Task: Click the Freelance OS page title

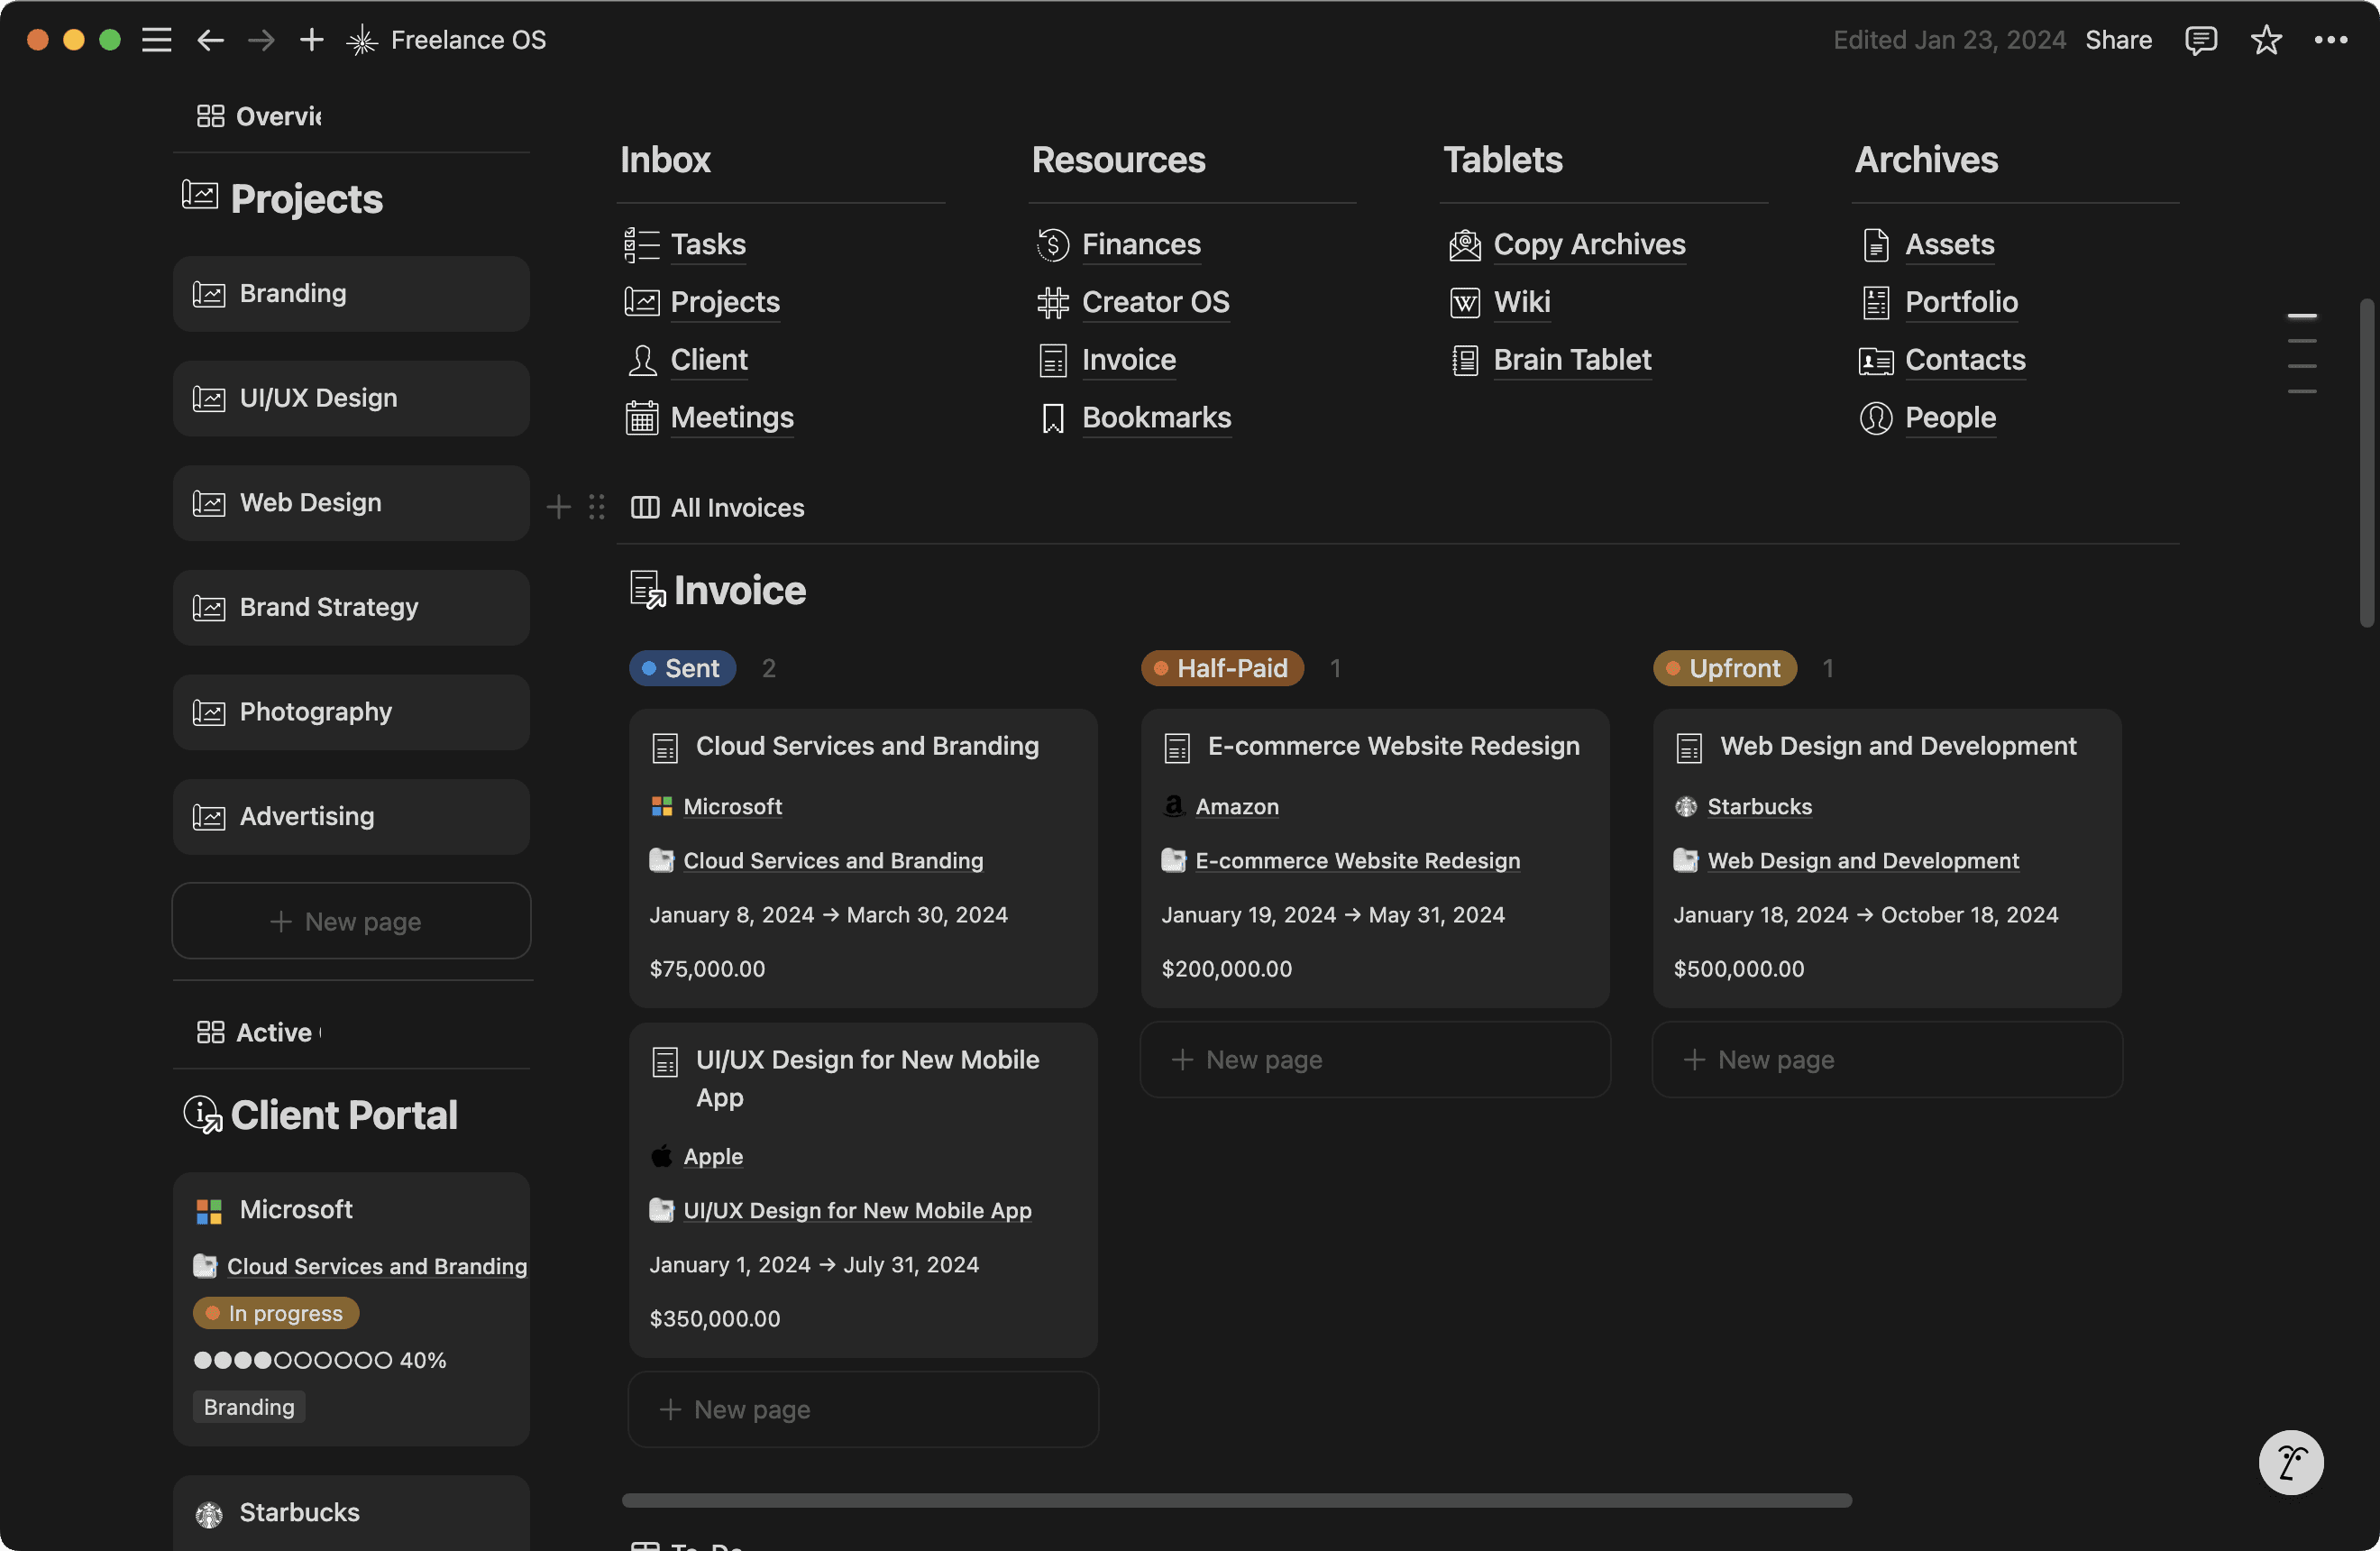Action: (468, 40)
